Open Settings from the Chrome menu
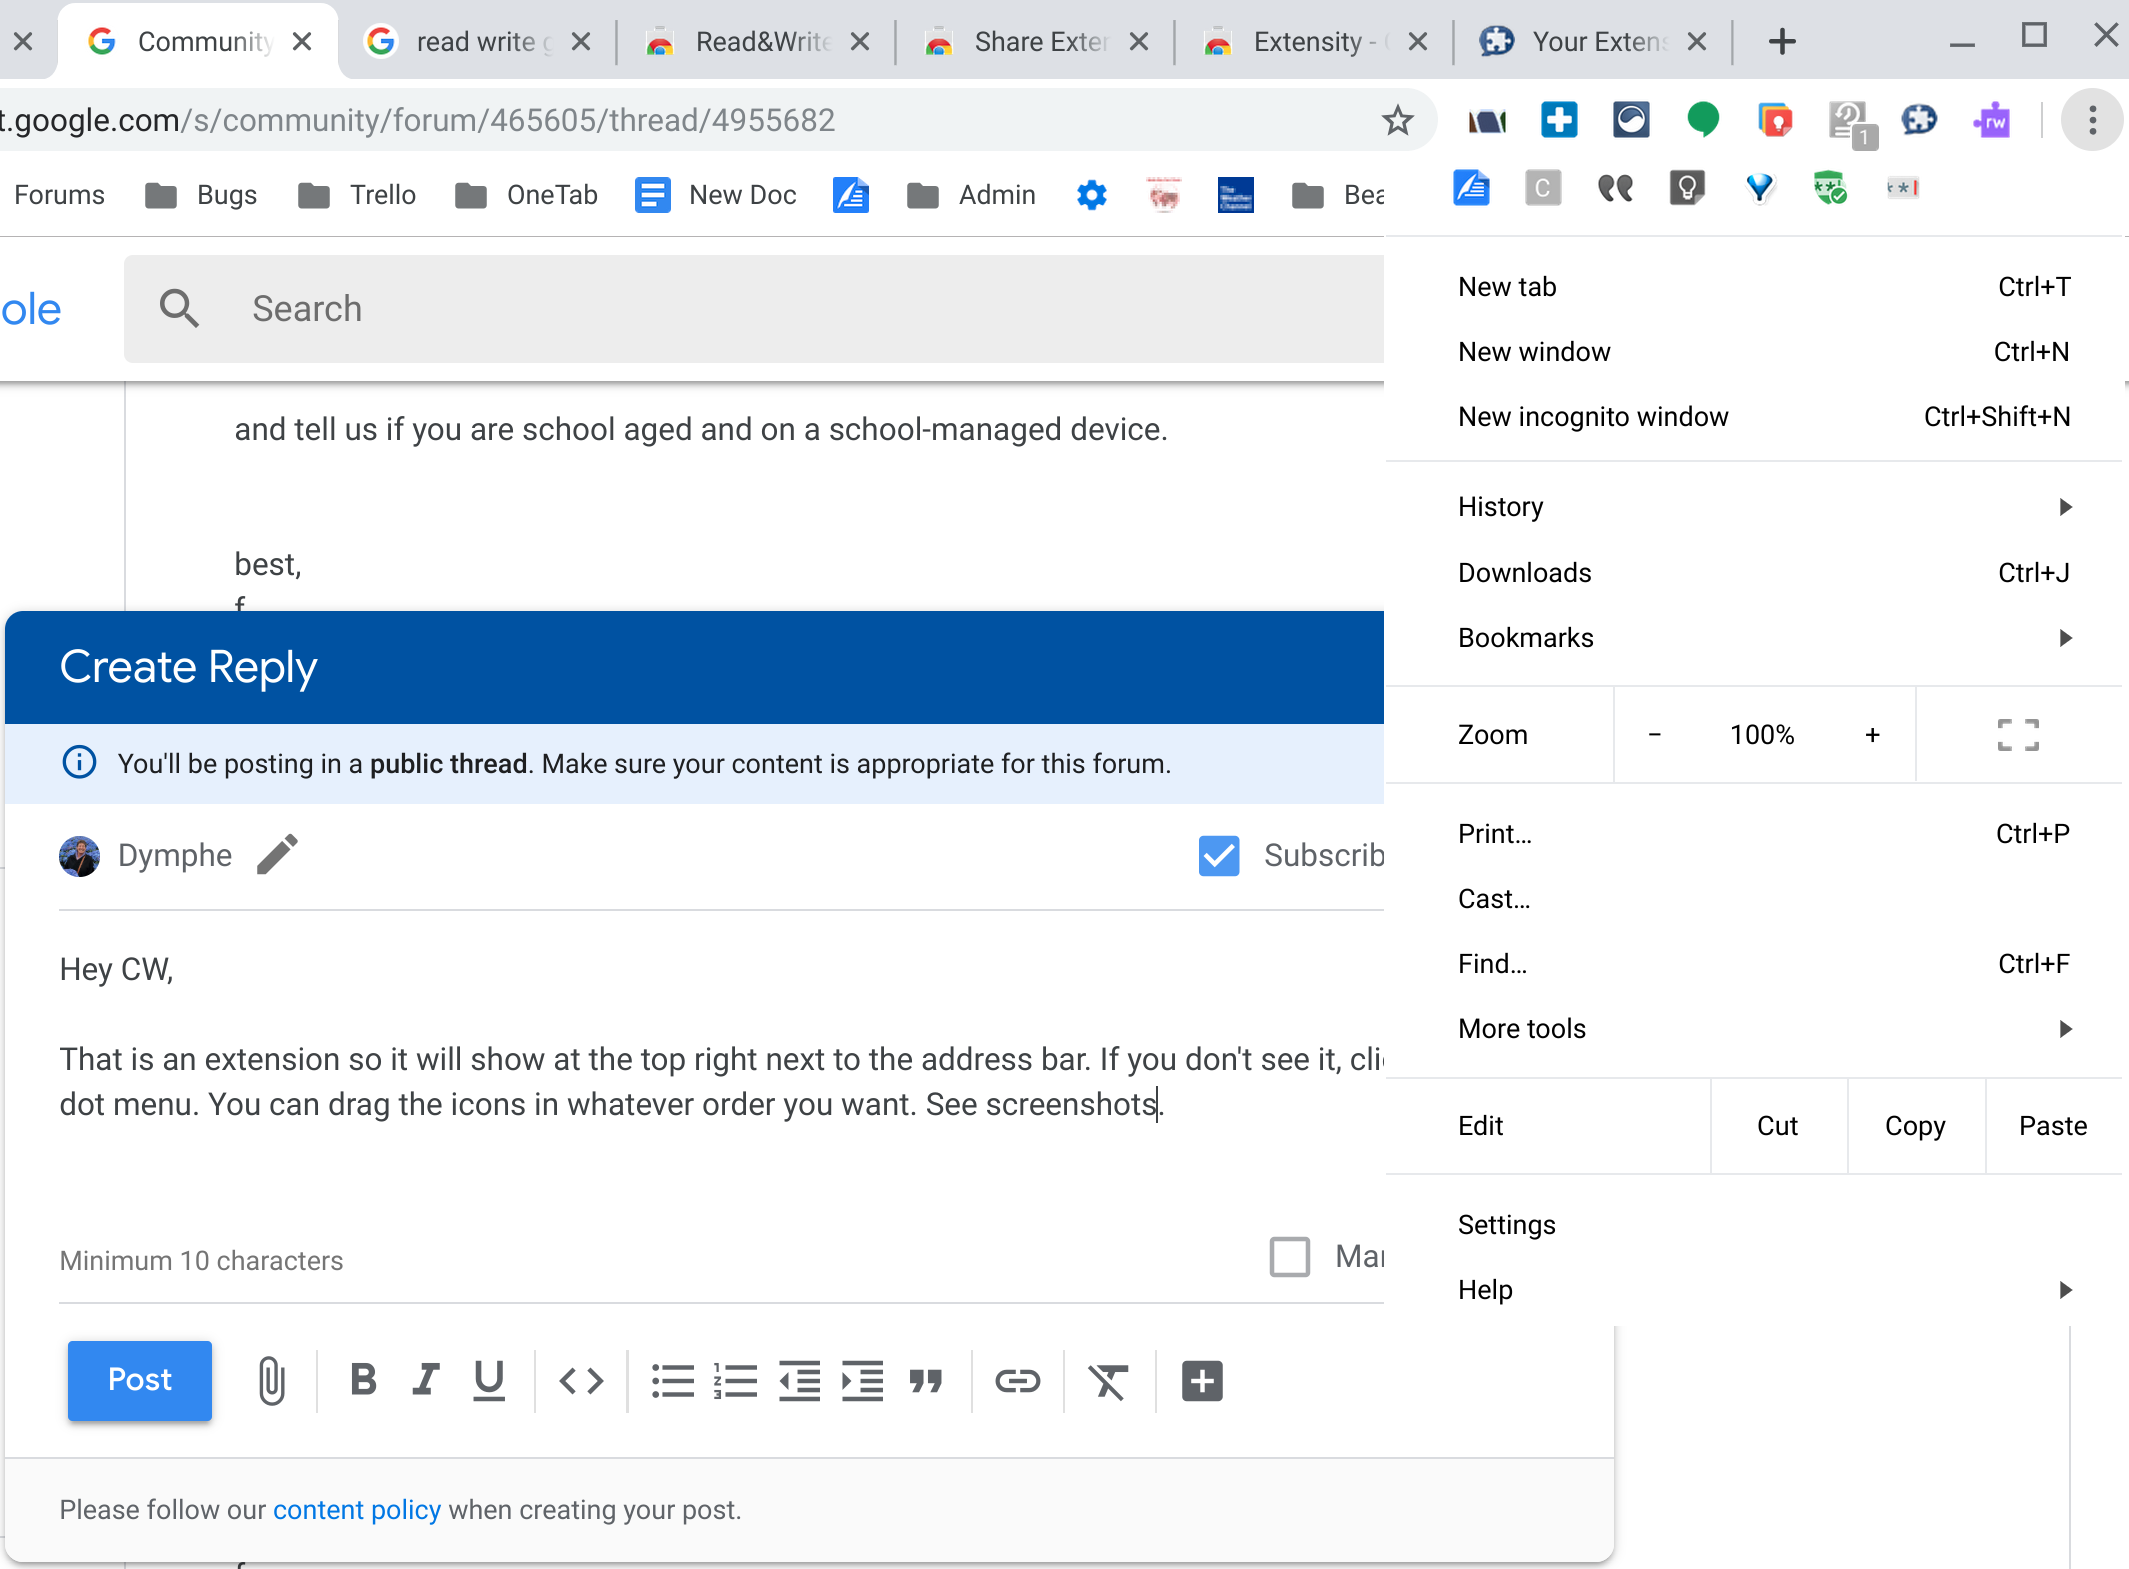Screen dimensions: 2129x1569 (x=1507, y=1225)
